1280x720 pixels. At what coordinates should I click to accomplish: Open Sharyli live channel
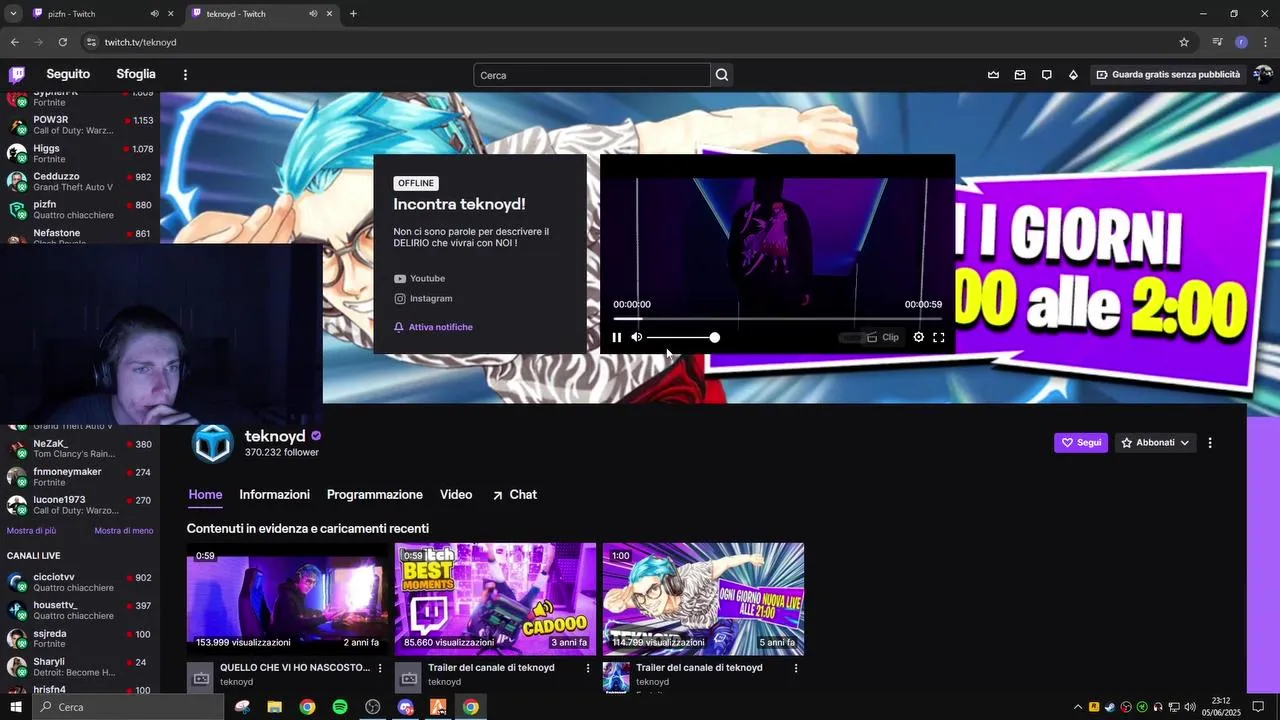tap(80, 666)
